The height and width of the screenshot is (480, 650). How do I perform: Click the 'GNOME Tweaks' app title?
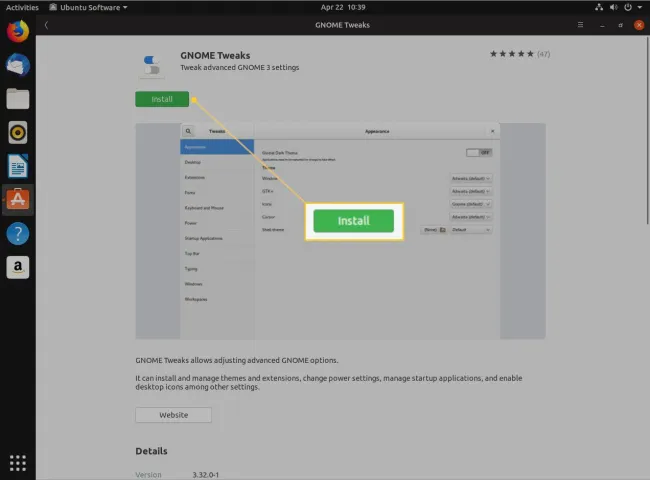click(215, 56)
